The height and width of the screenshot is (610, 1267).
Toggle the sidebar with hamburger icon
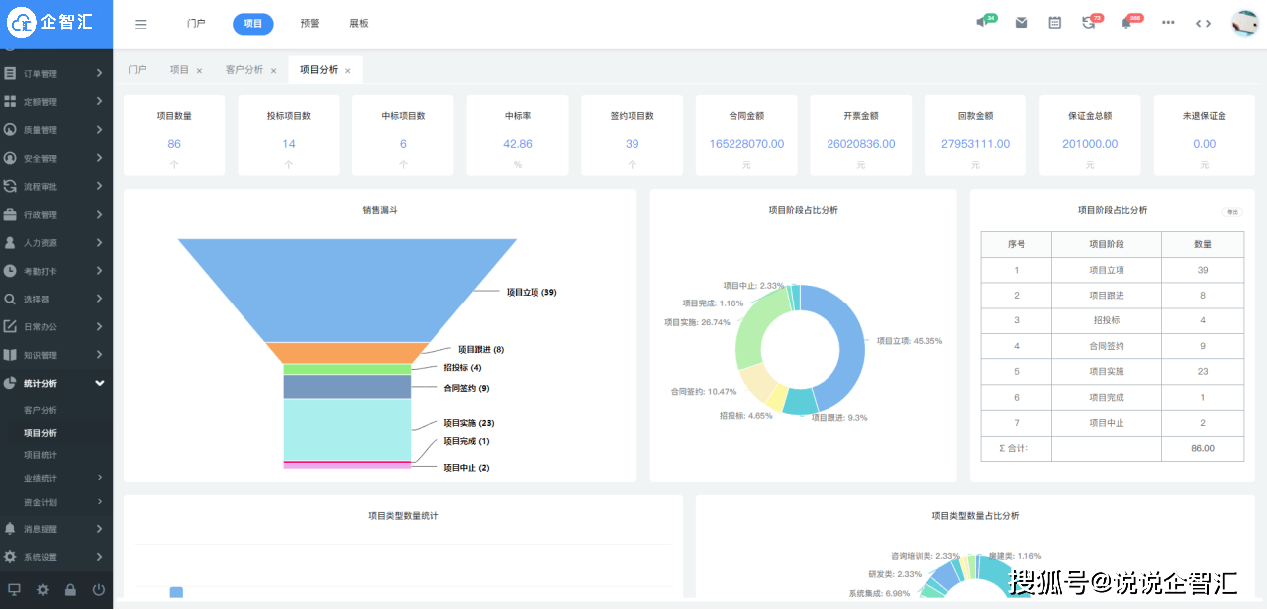coord(140,23)
